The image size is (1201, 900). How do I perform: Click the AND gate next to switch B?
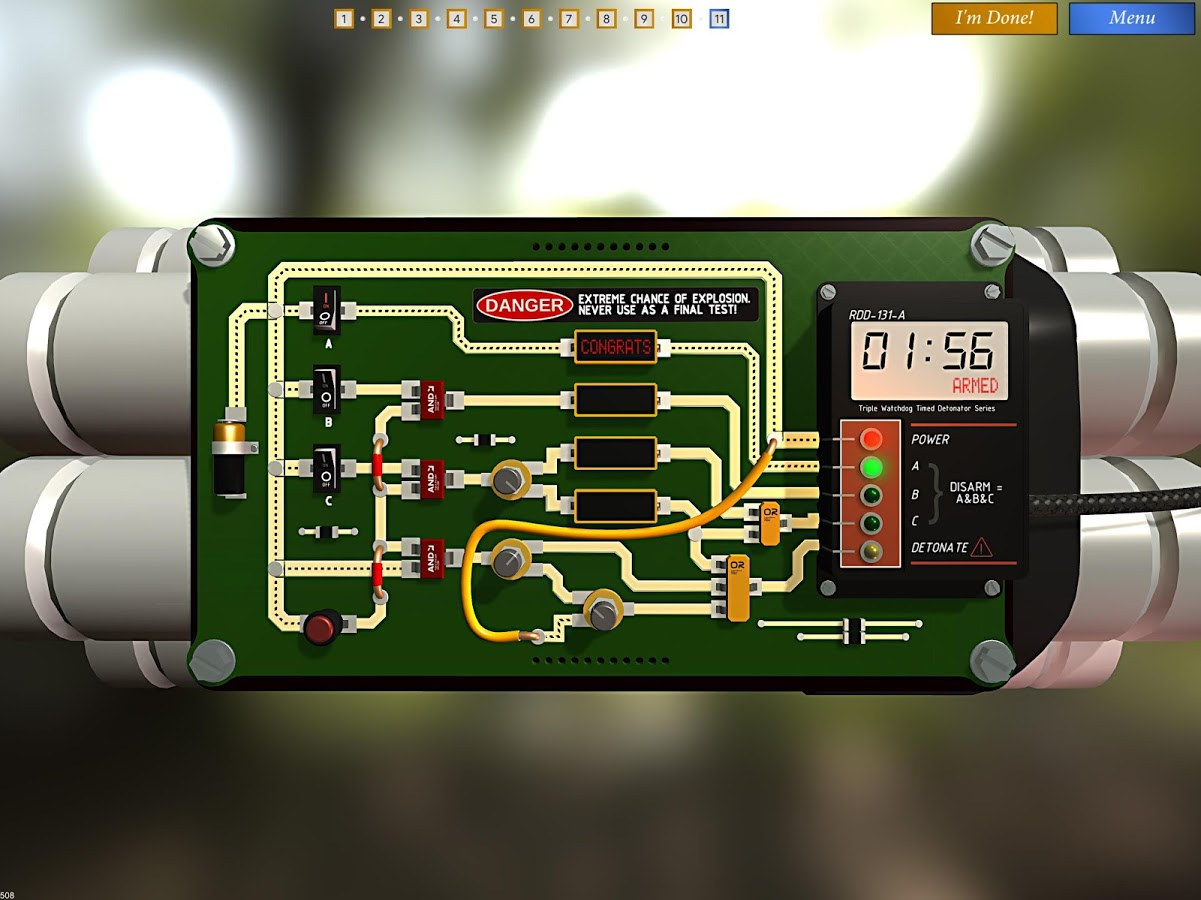(431, 399)
